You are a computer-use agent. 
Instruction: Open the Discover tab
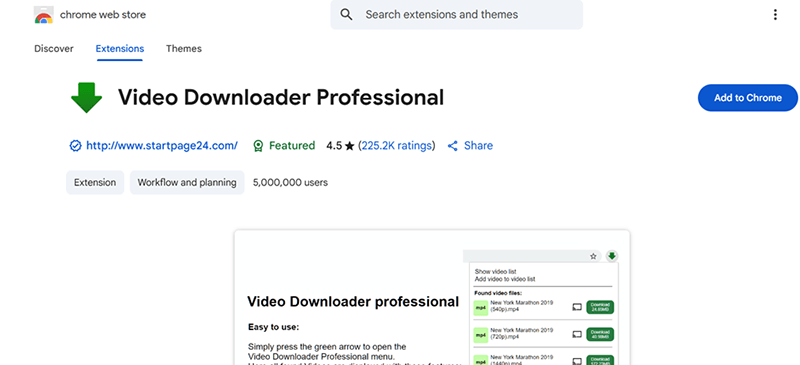(54, 48)
